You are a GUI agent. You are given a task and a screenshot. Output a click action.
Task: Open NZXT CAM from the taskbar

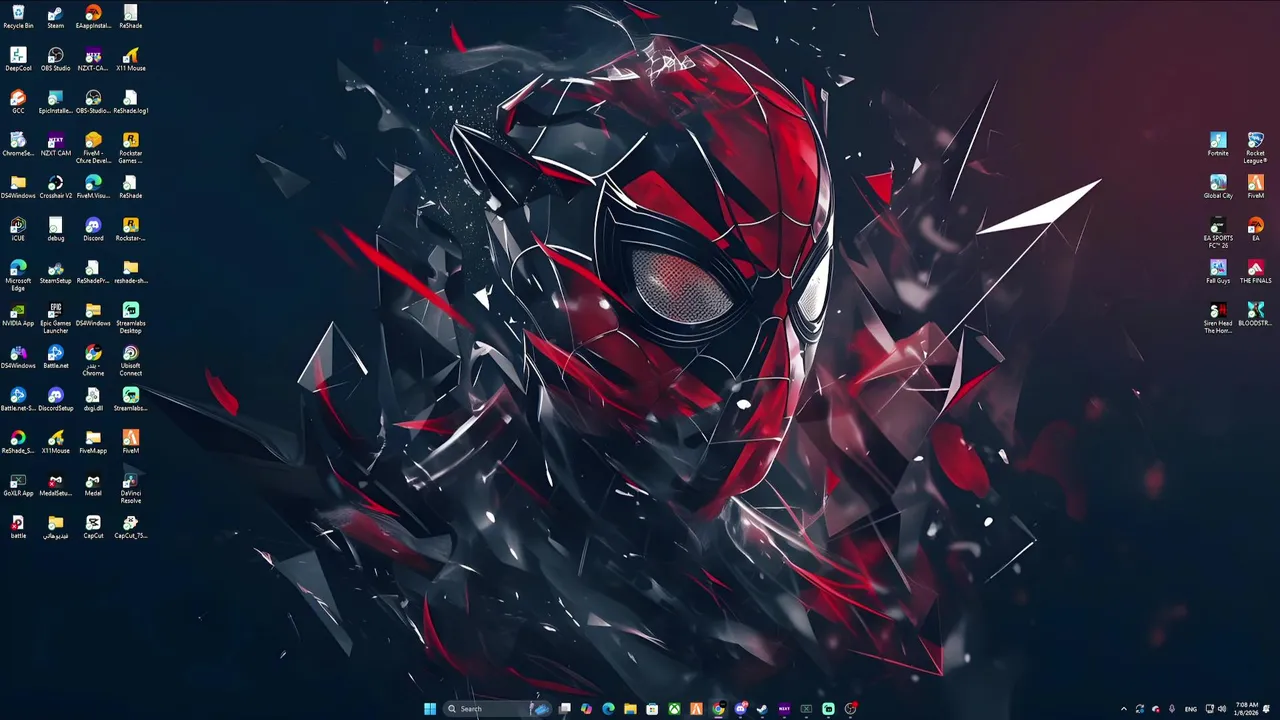point(784,708)
